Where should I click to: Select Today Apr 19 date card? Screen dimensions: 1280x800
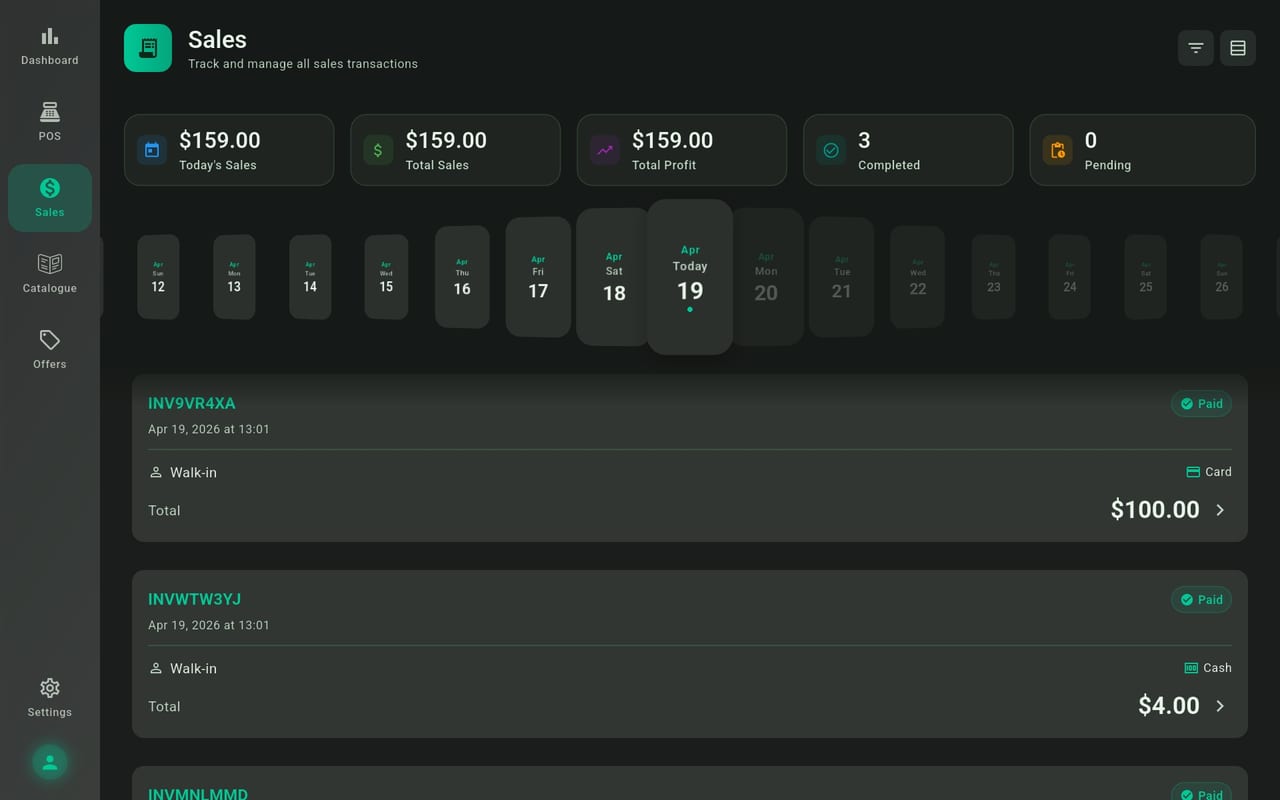[x=690, y=277]
